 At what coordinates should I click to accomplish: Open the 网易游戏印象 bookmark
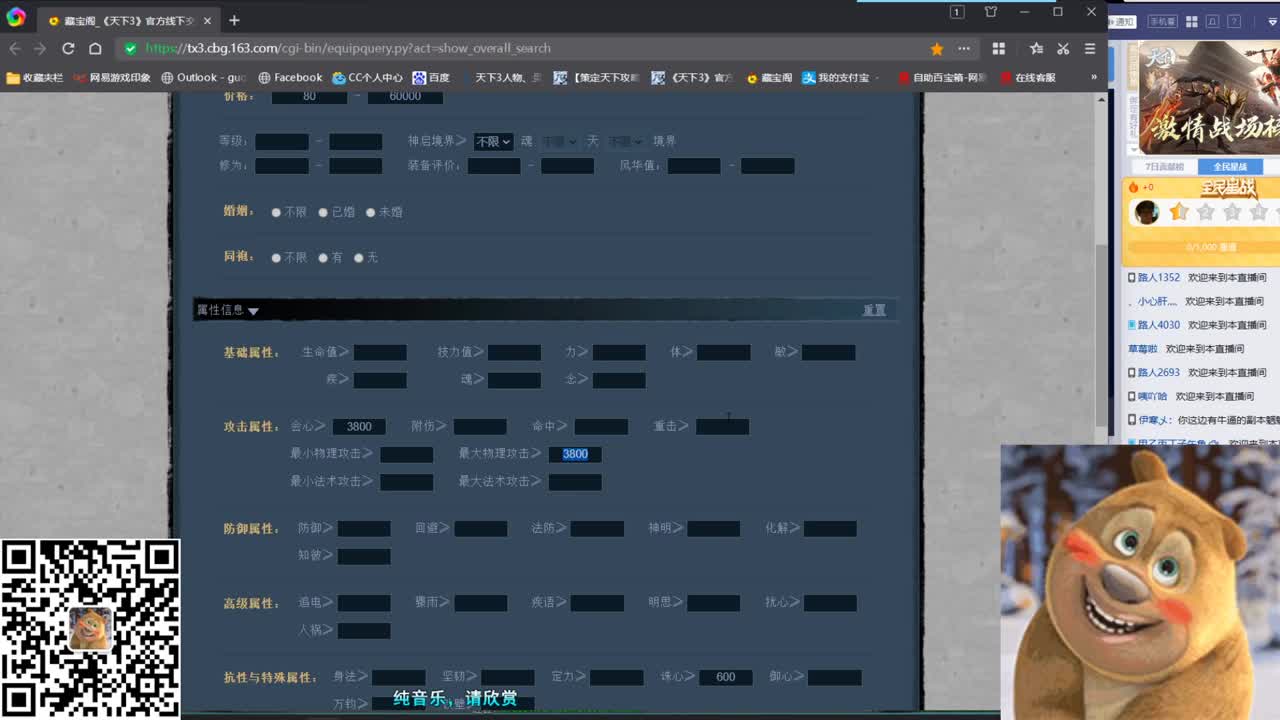point(112,77)
